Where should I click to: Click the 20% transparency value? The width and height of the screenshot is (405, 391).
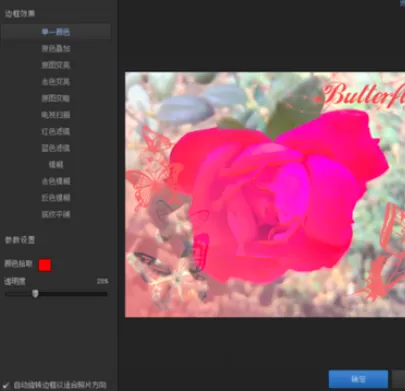click(102, 281)
